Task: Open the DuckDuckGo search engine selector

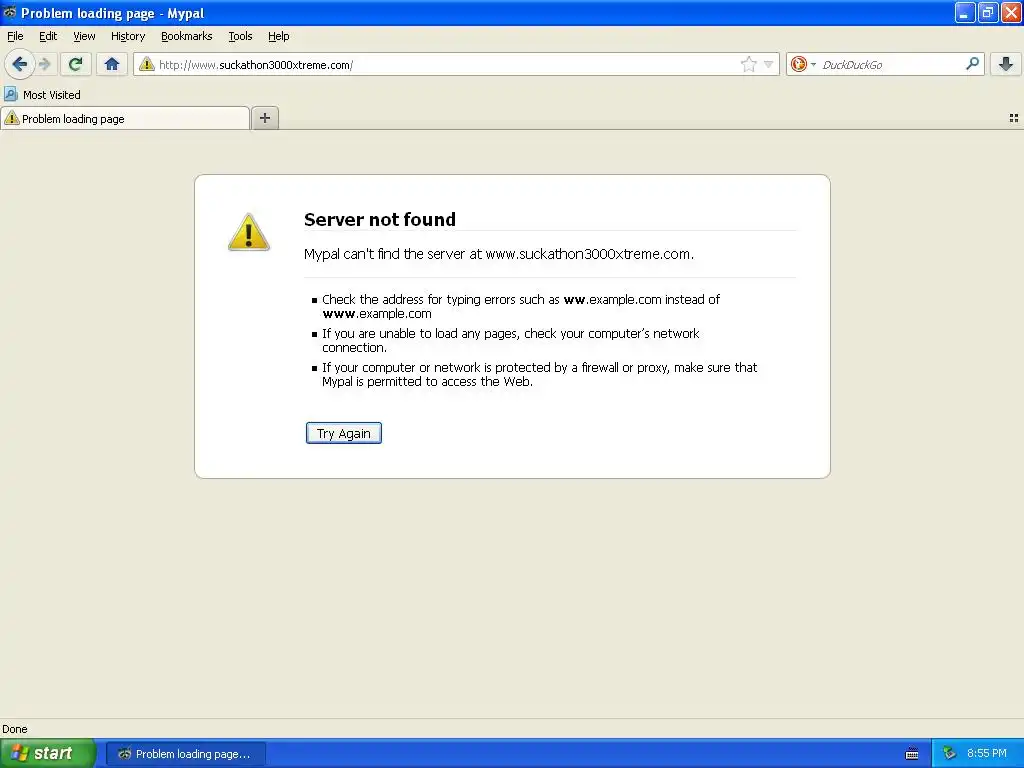Action: click(x=803, y=64)
